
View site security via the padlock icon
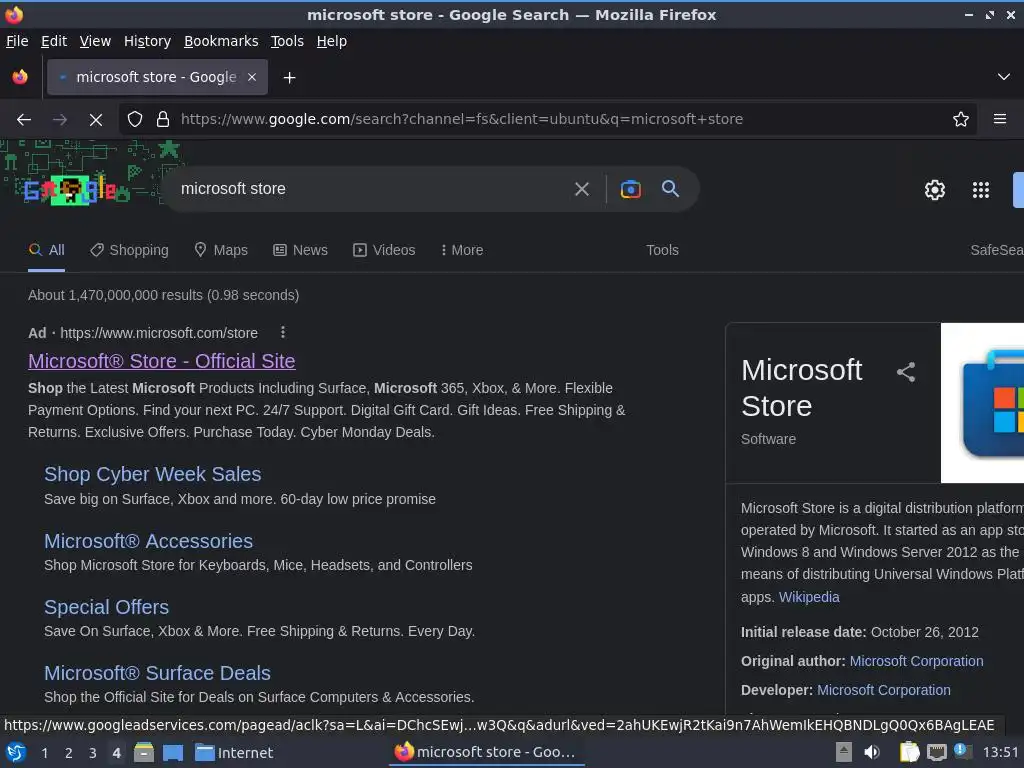coord(163,120)
